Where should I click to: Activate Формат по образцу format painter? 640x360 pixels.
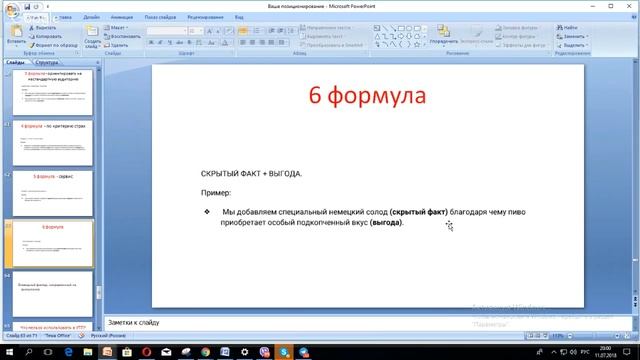53,45
